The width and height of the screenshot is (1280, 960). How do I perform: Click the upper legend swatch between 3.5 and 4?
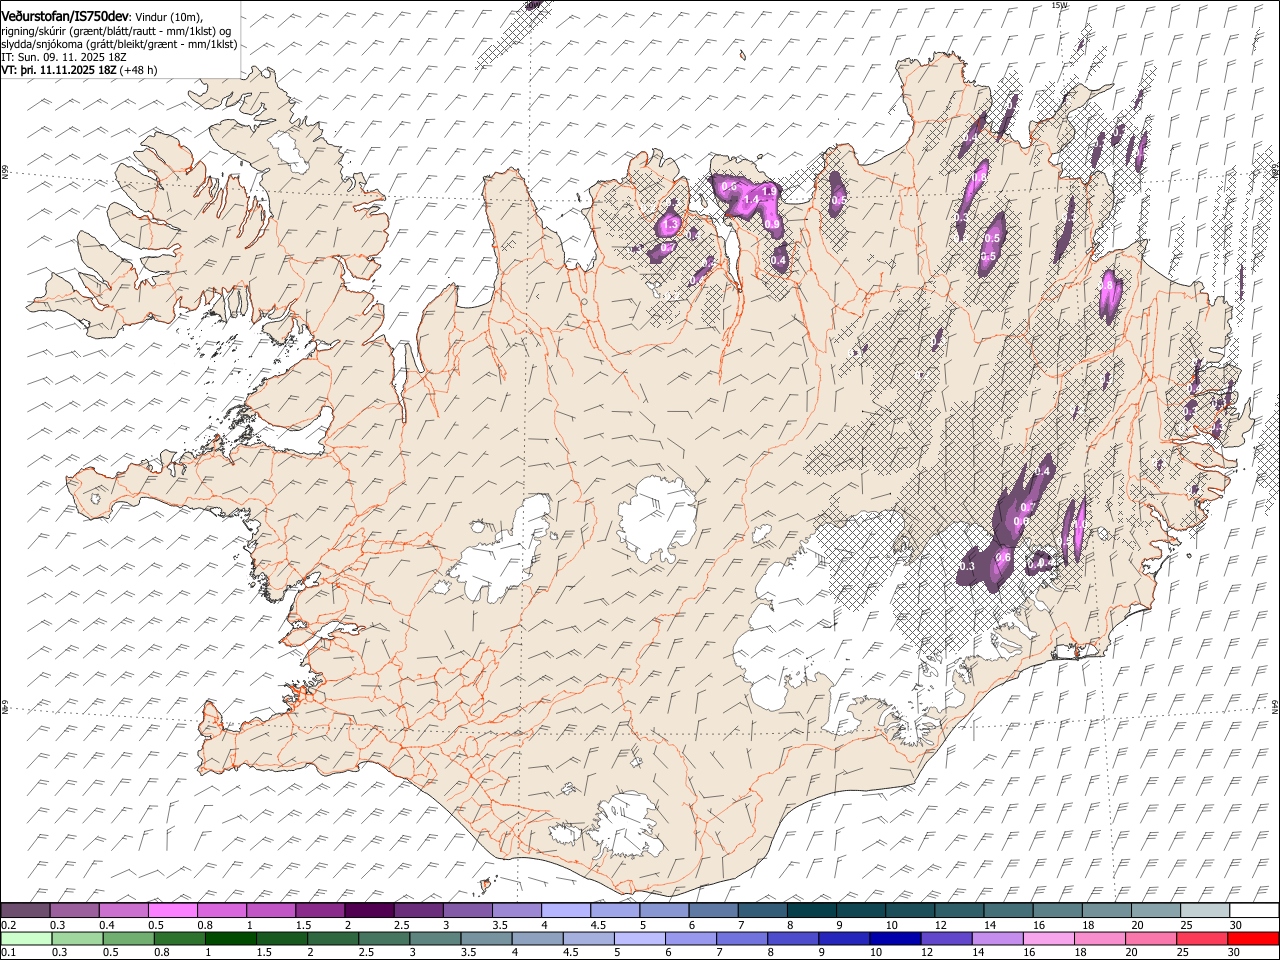(515, 910)
